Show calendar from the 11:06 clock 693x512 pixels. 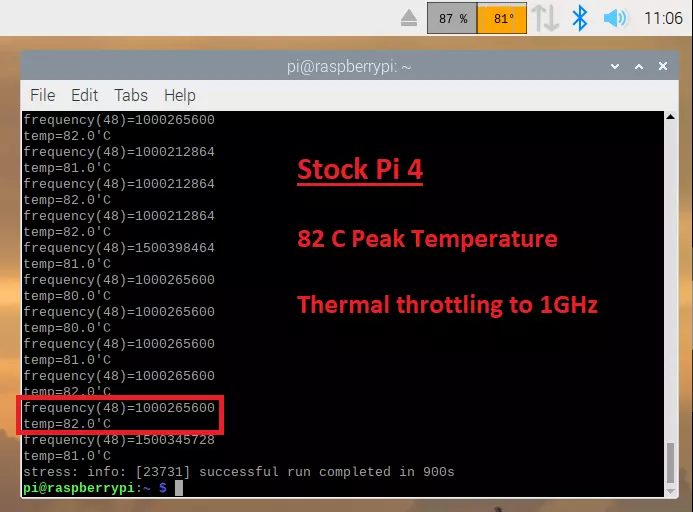pos(663,18)
